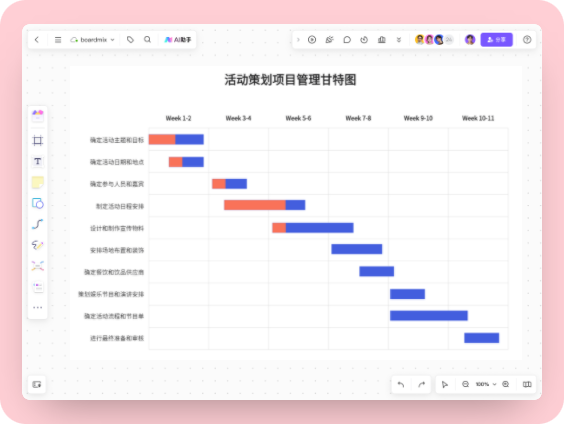Open the minimap icon at the bottom right
This screenshot has height=424, width=564.
coord(527,384)
